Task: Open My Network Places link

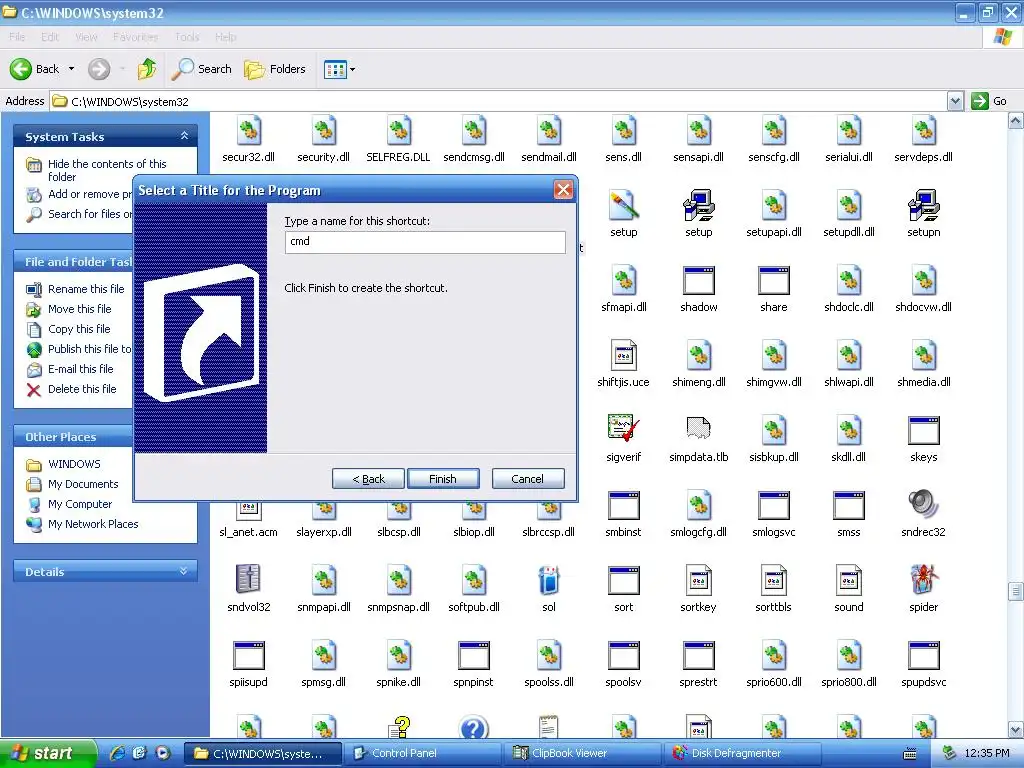Action: point(93,524)
